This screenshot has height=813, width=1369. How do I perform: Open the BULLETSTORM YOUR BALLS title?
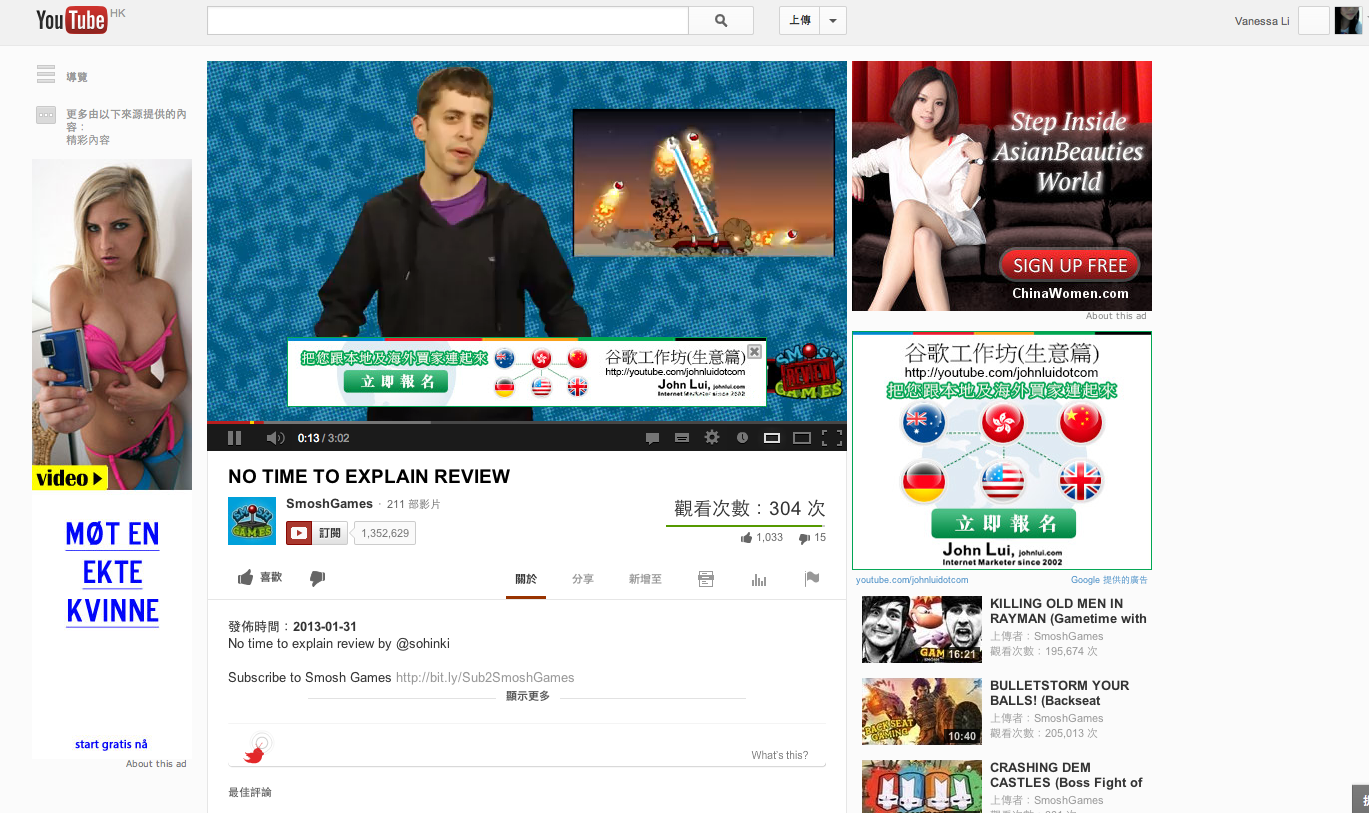point(1059,693)
